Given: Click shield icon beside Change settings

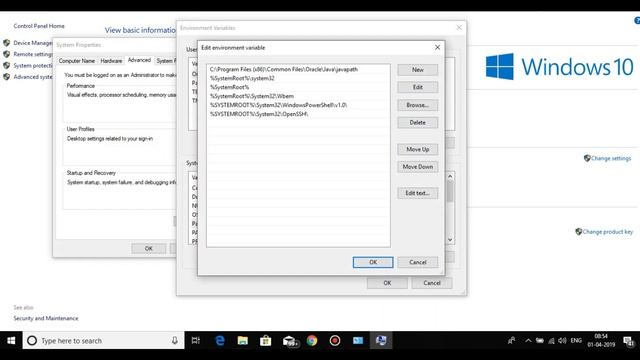Looking at the screenshot, I should coord(587,158).
